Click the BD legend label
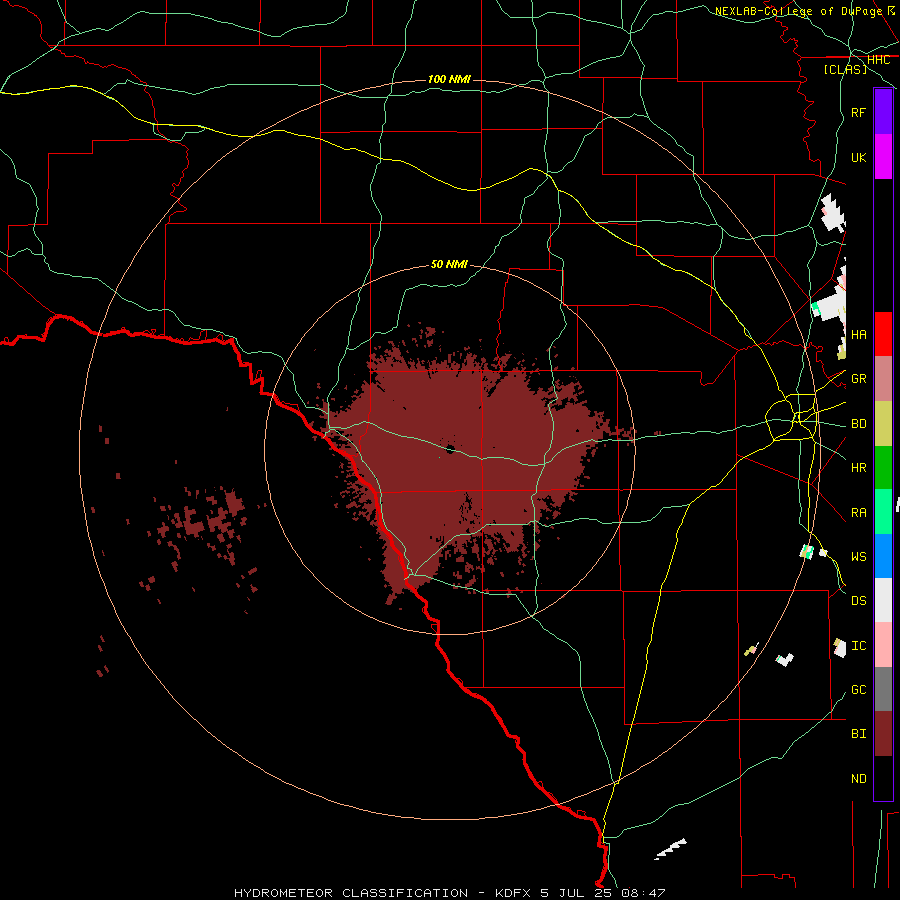The image size is (900, 900). [858, 424]
